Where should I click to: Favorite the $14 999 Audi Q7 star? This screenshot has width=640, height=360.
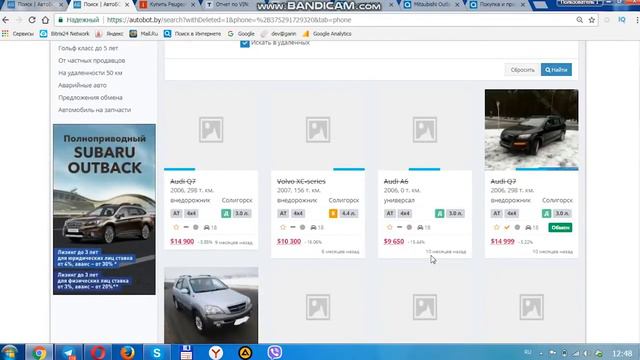pos(496,227)
